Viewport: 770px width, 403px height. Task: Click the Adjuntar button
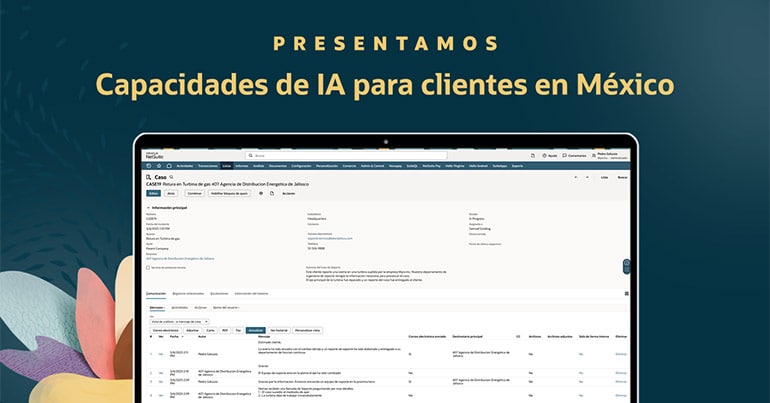(192, 330)
